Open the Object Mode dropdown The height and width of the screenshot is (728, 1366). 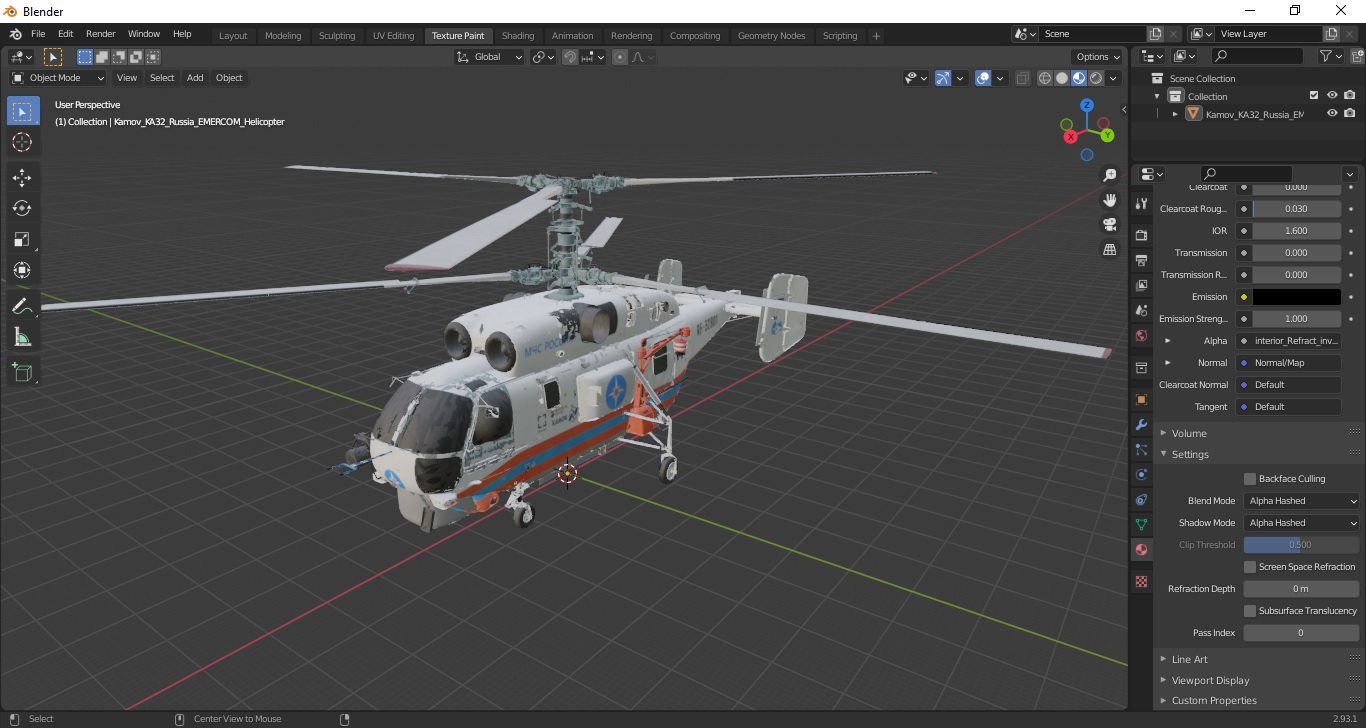(58, 78)
